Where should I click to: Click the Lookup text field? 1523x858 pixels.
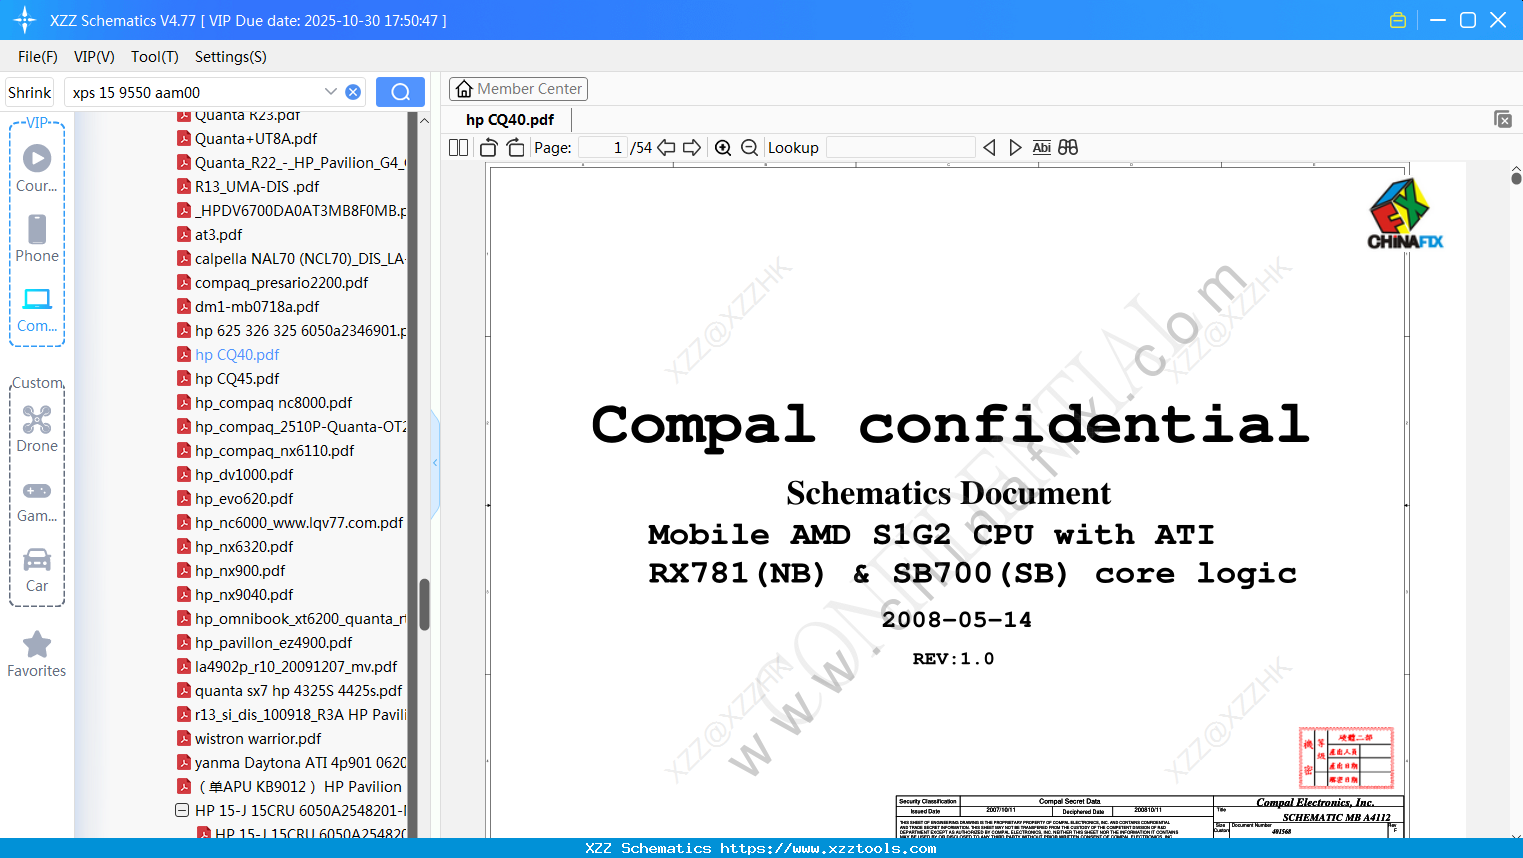[901, 148]
